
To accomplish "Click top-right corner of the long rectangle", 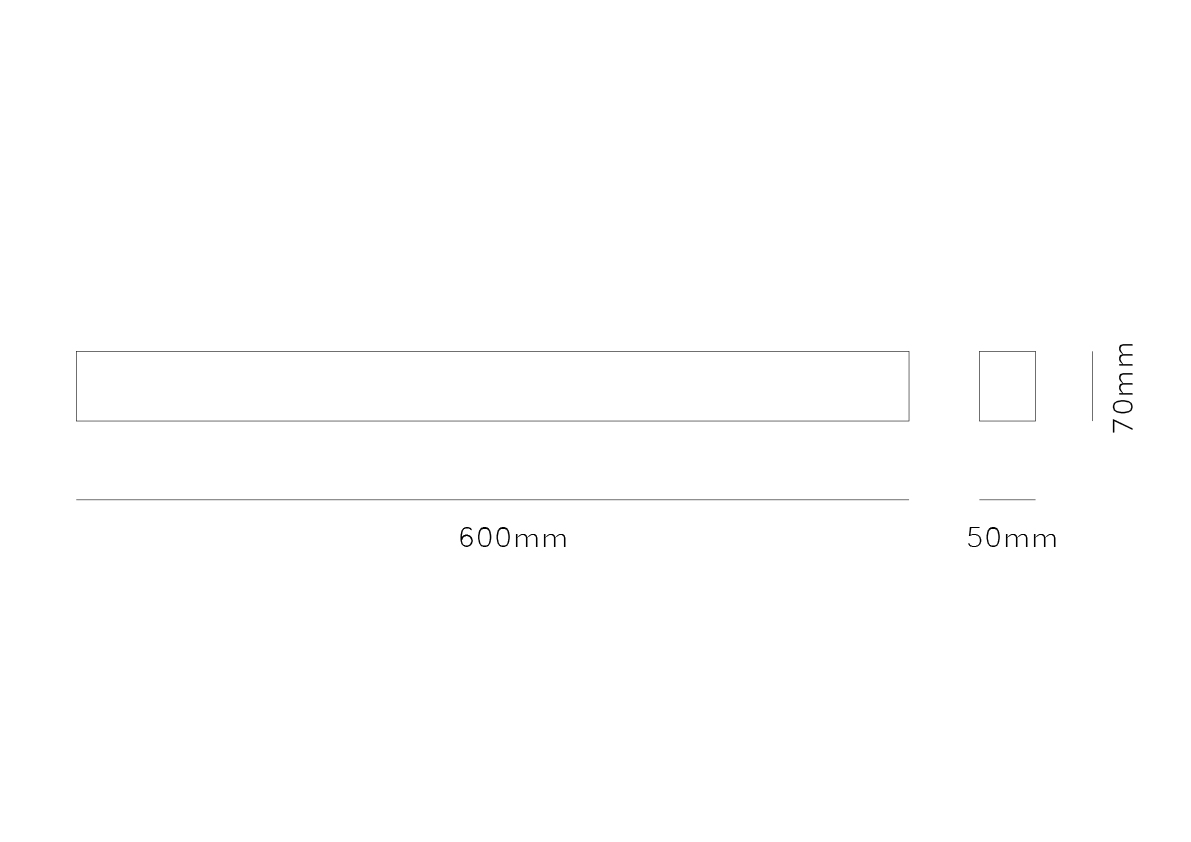I will tap(909, 352).
